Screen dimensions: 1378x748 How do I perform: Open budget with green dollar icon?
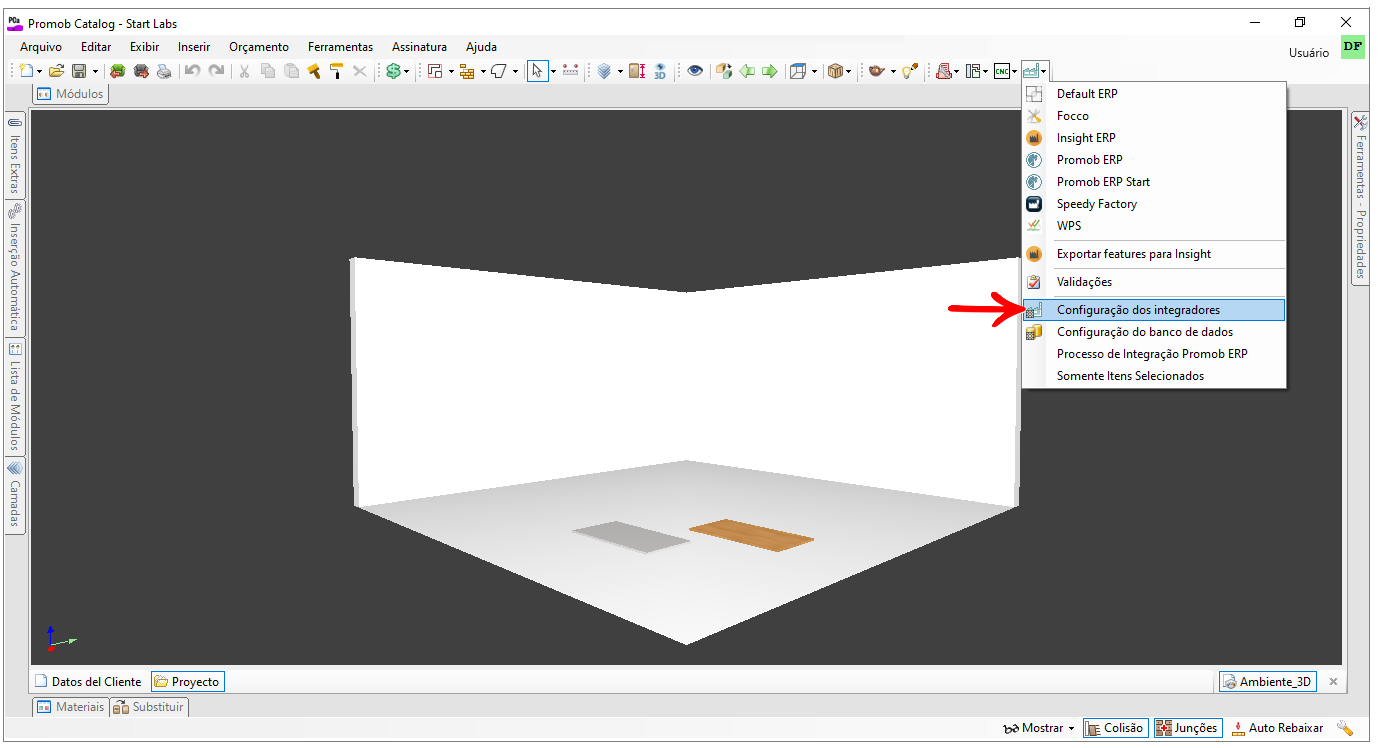point(393,71)
